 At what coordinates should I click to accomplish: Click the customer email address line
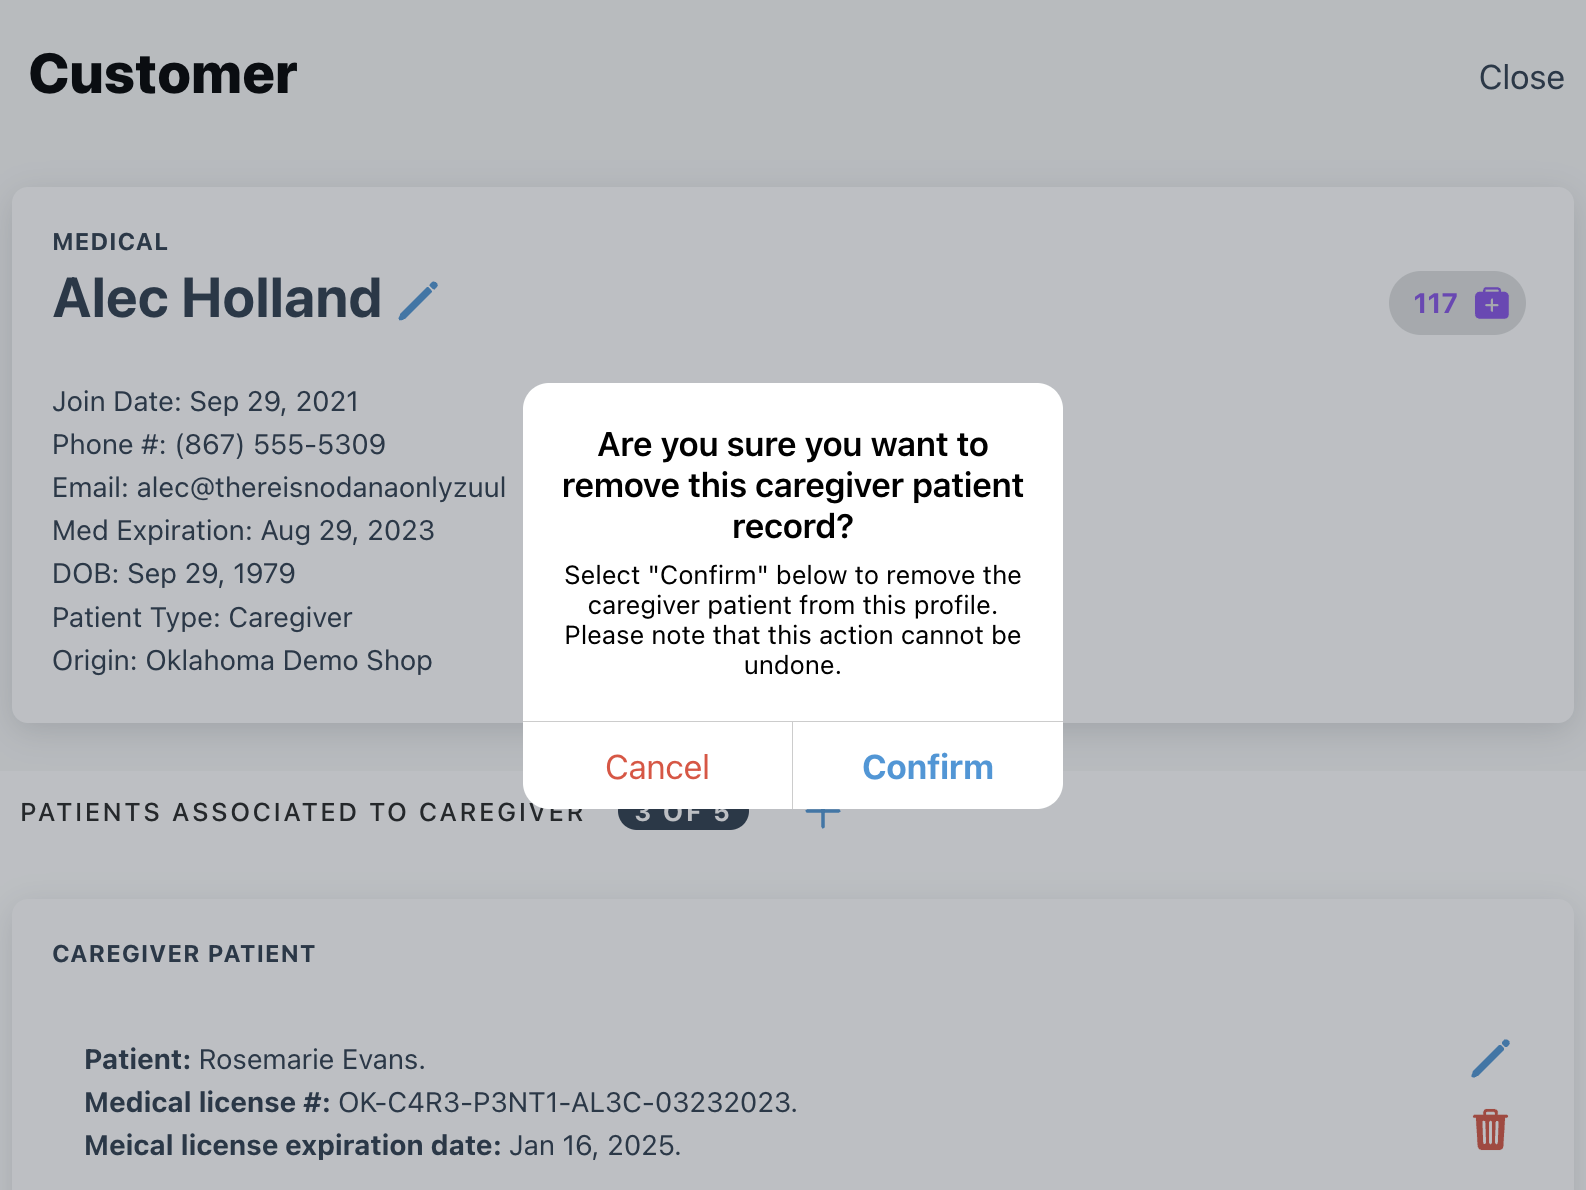coord(279,488)
